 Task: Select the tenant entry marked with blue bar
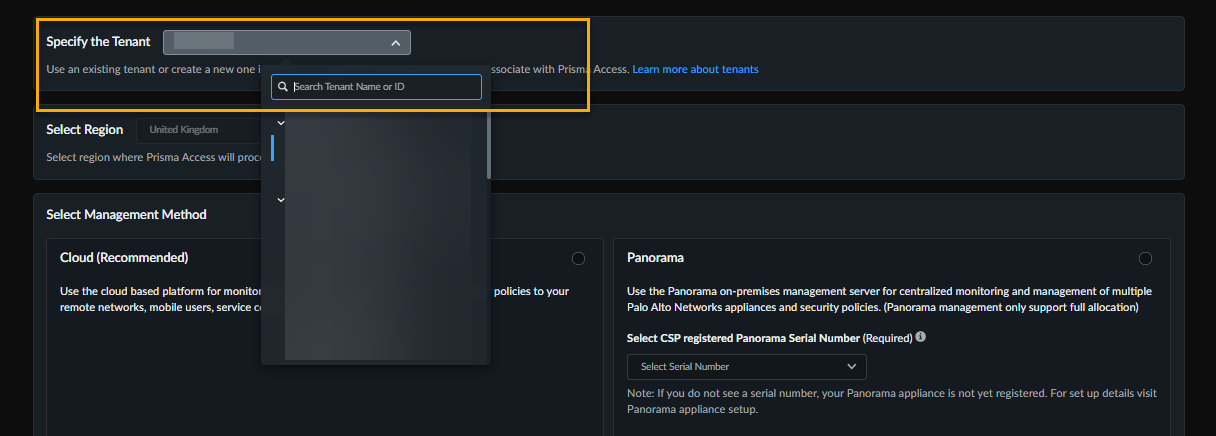380,148
